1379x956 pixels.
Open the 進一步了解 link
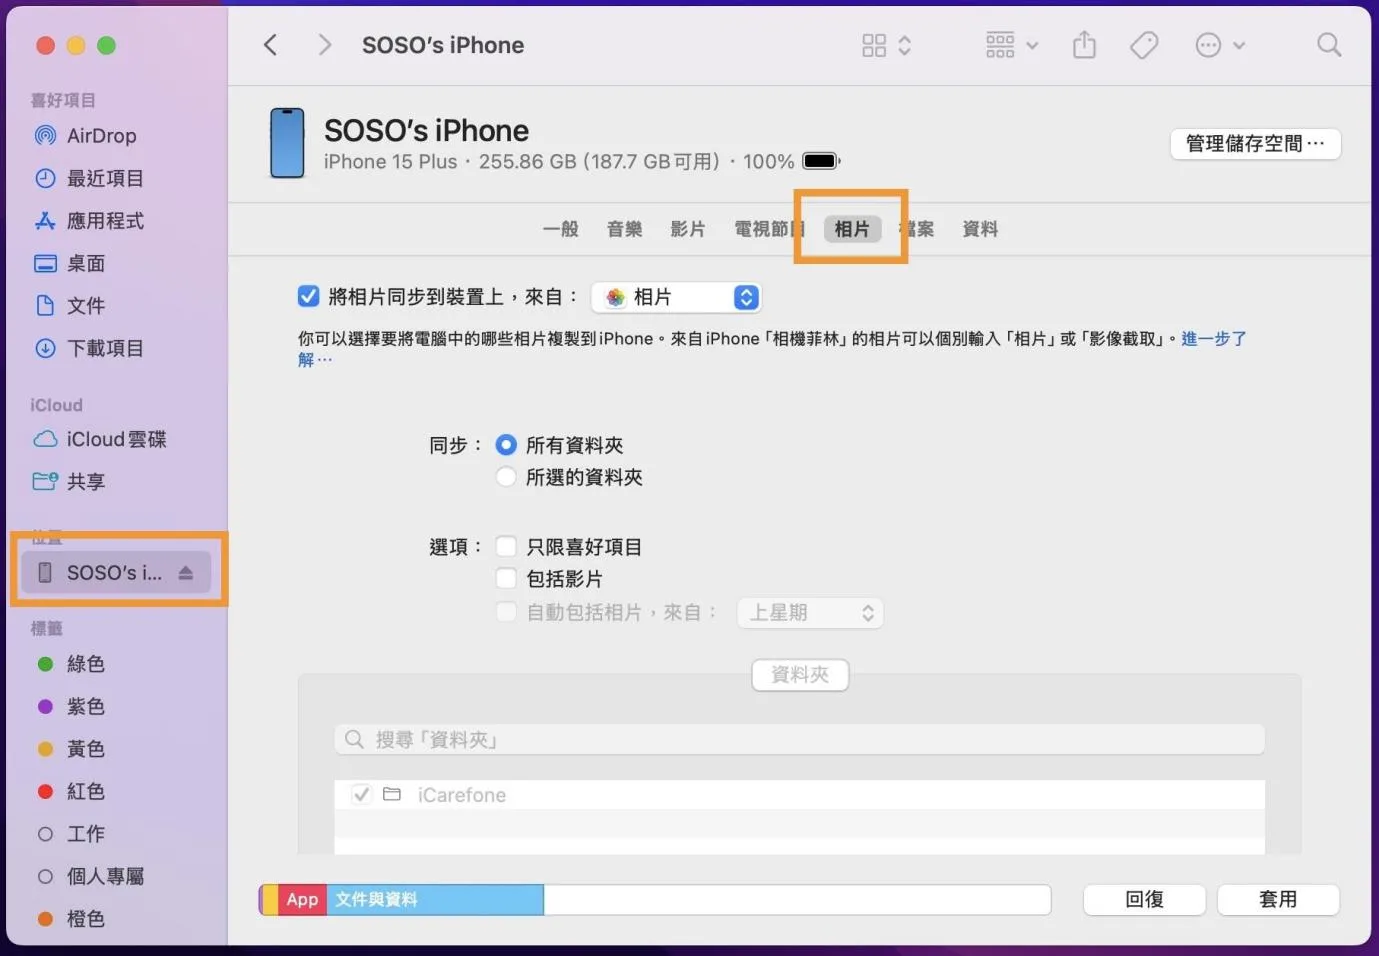1214,339
